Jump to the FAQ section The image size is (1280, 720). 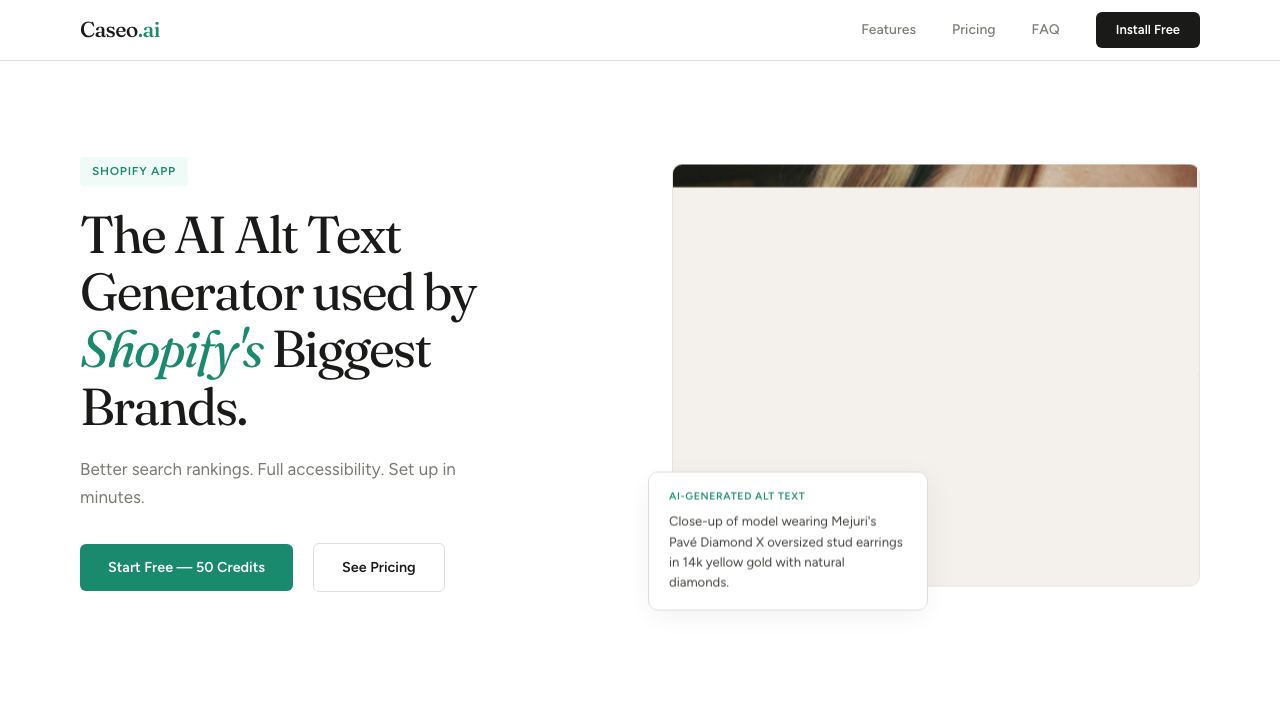[x=1045, y=30]
